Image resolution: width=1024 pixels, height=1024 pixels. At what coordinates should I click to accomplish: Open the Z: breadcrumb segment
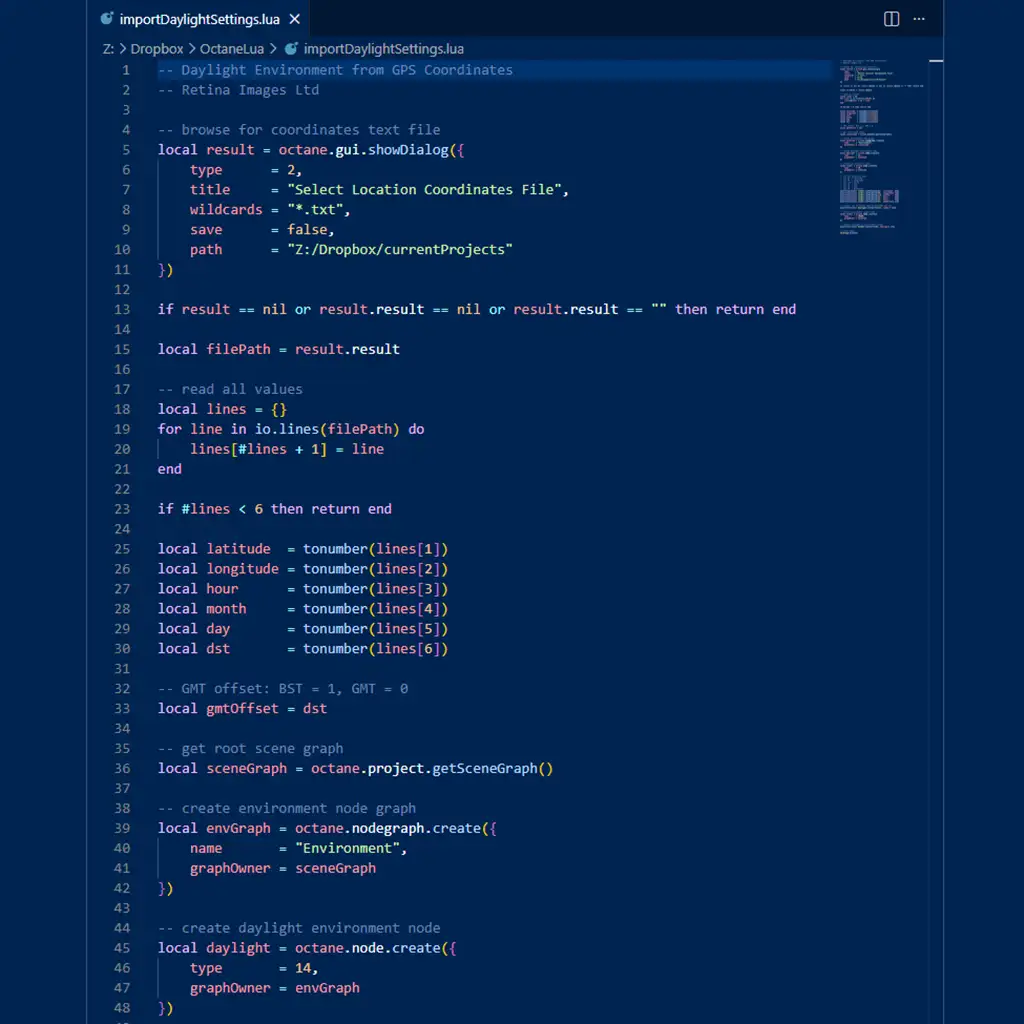tap(108, 49)
